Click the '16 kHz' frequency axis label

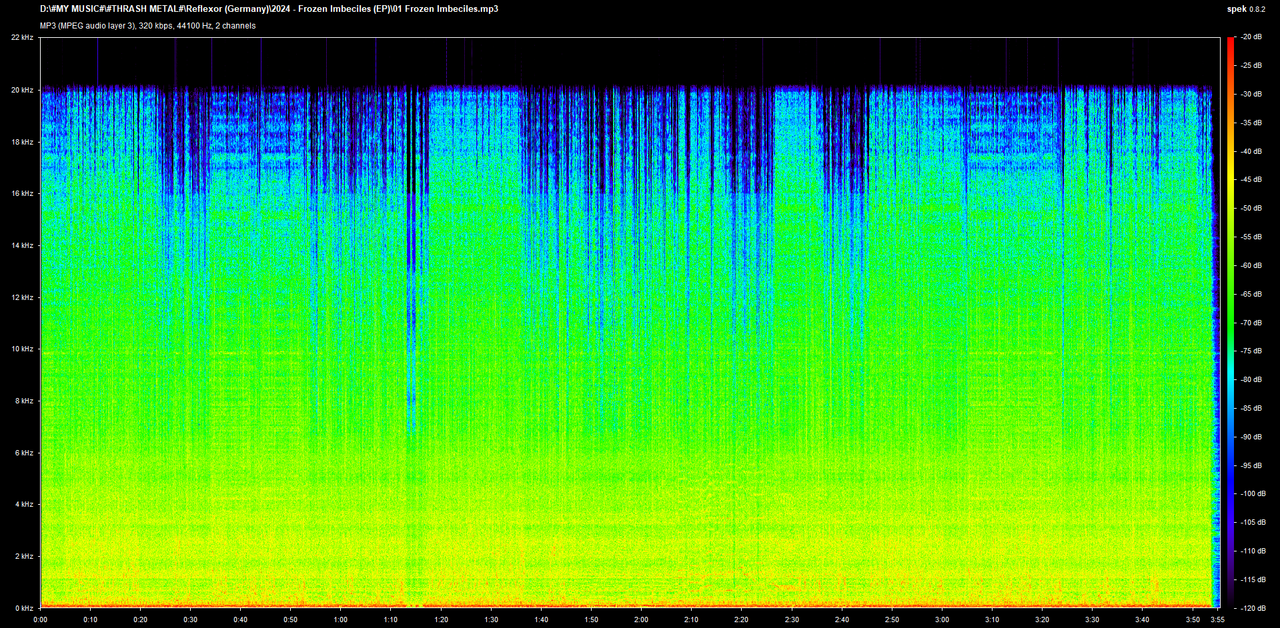coord(22,193)
